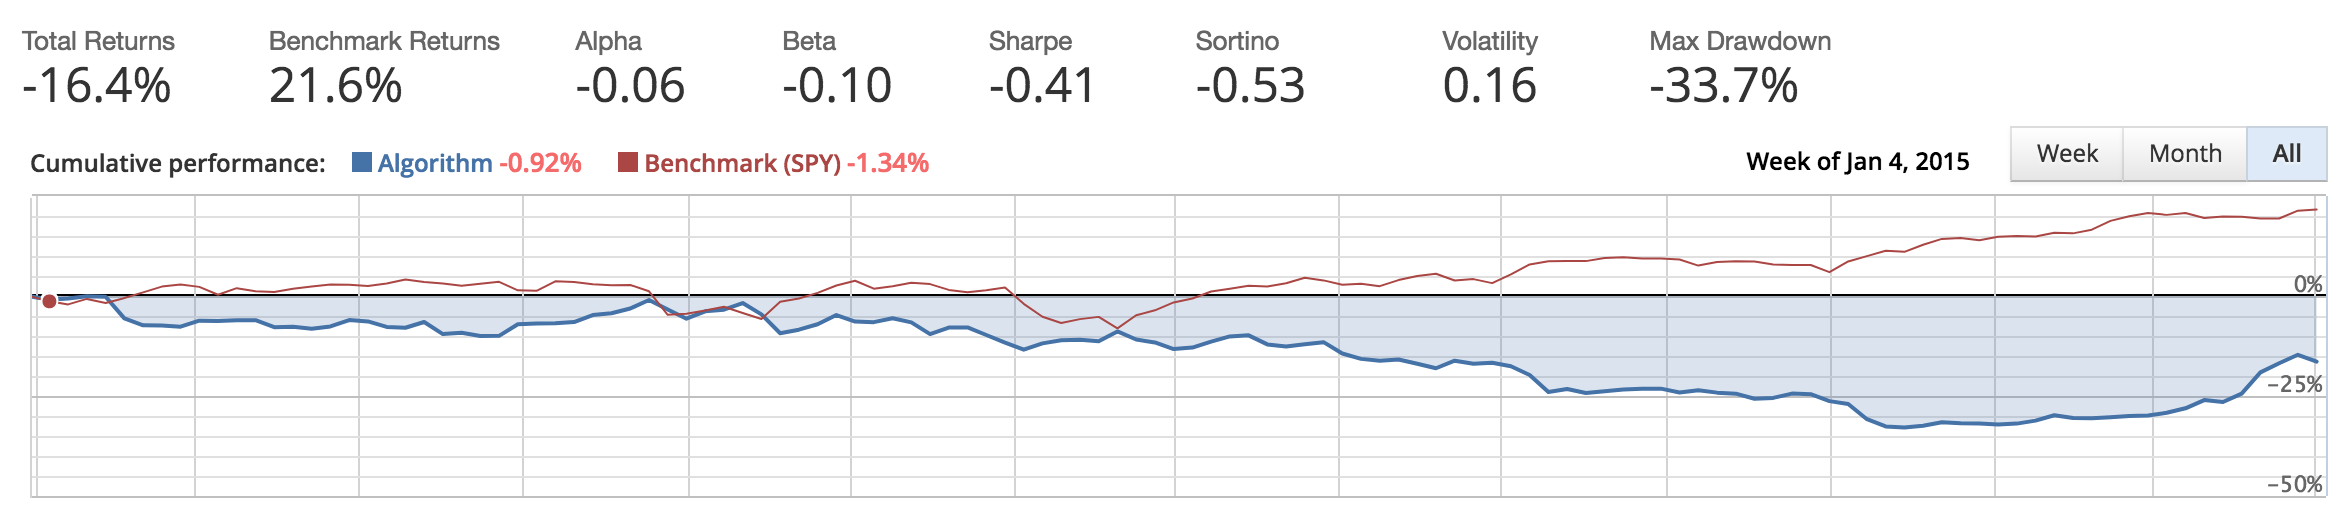Click the Total Returns value -16.4%
2344x510 pixels.
tap(97, 86)
